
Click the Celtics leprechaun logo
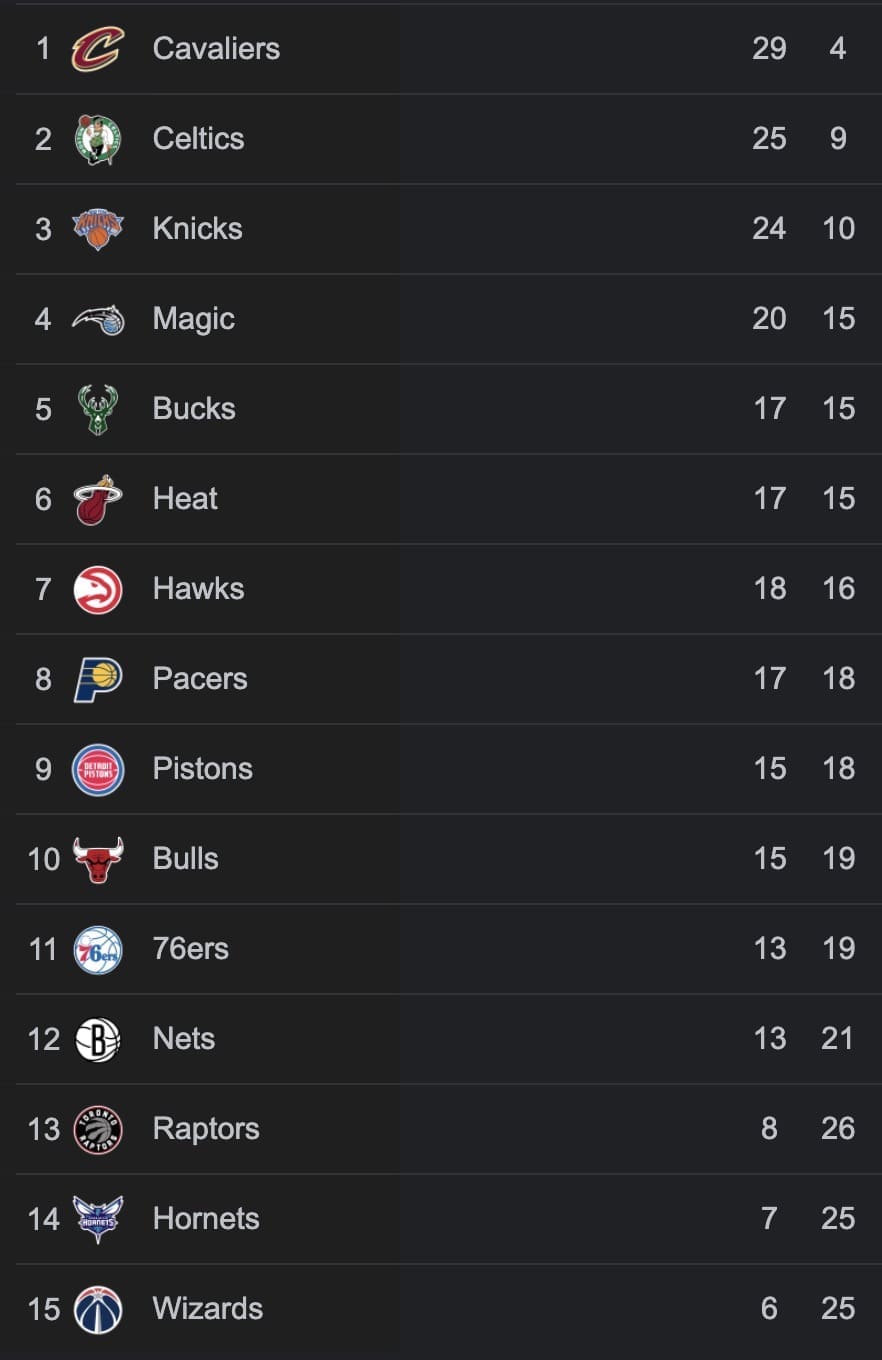click(x=98, y=139)
